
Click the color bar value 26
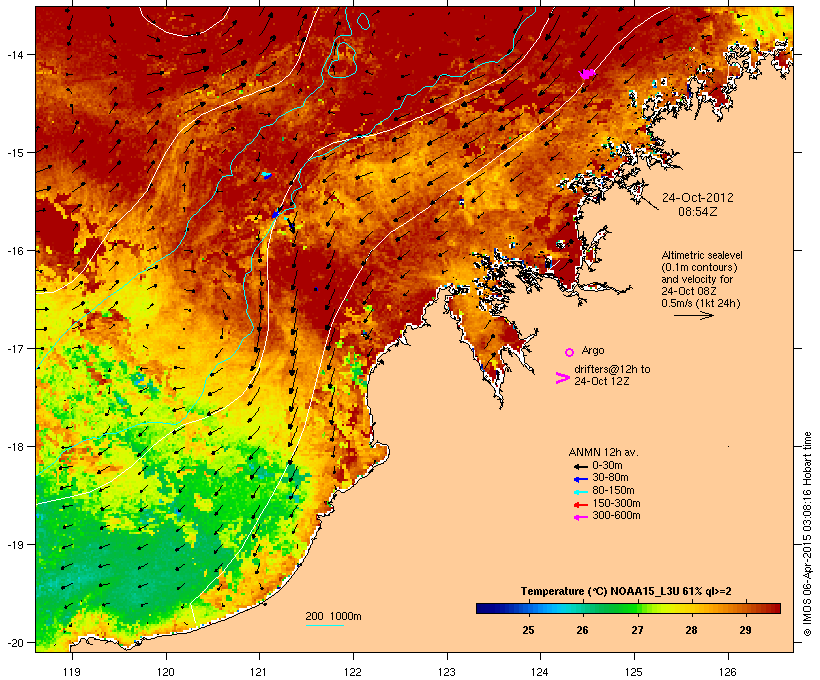[x=583, y=630]
